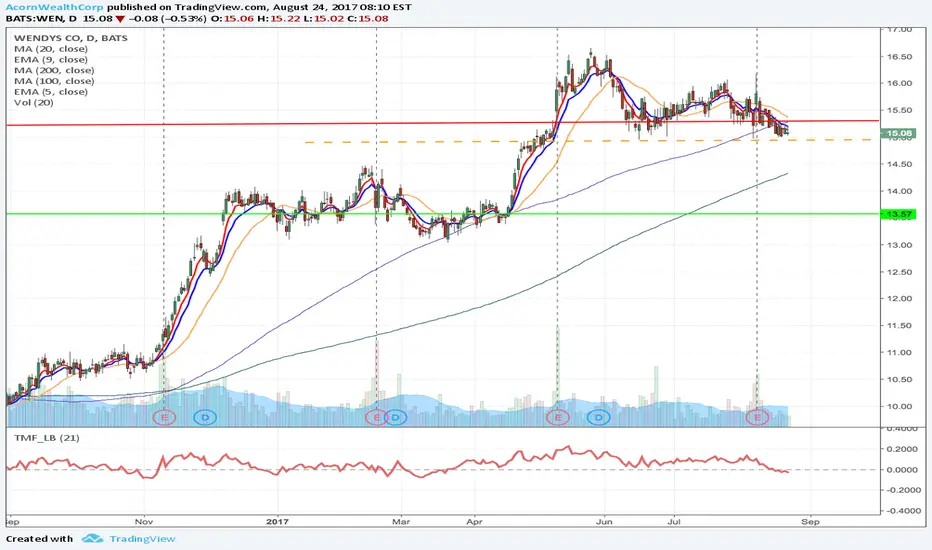The image size is (932, 550).
Task: Click the green 13.57 price label
Action: (899, 214)
